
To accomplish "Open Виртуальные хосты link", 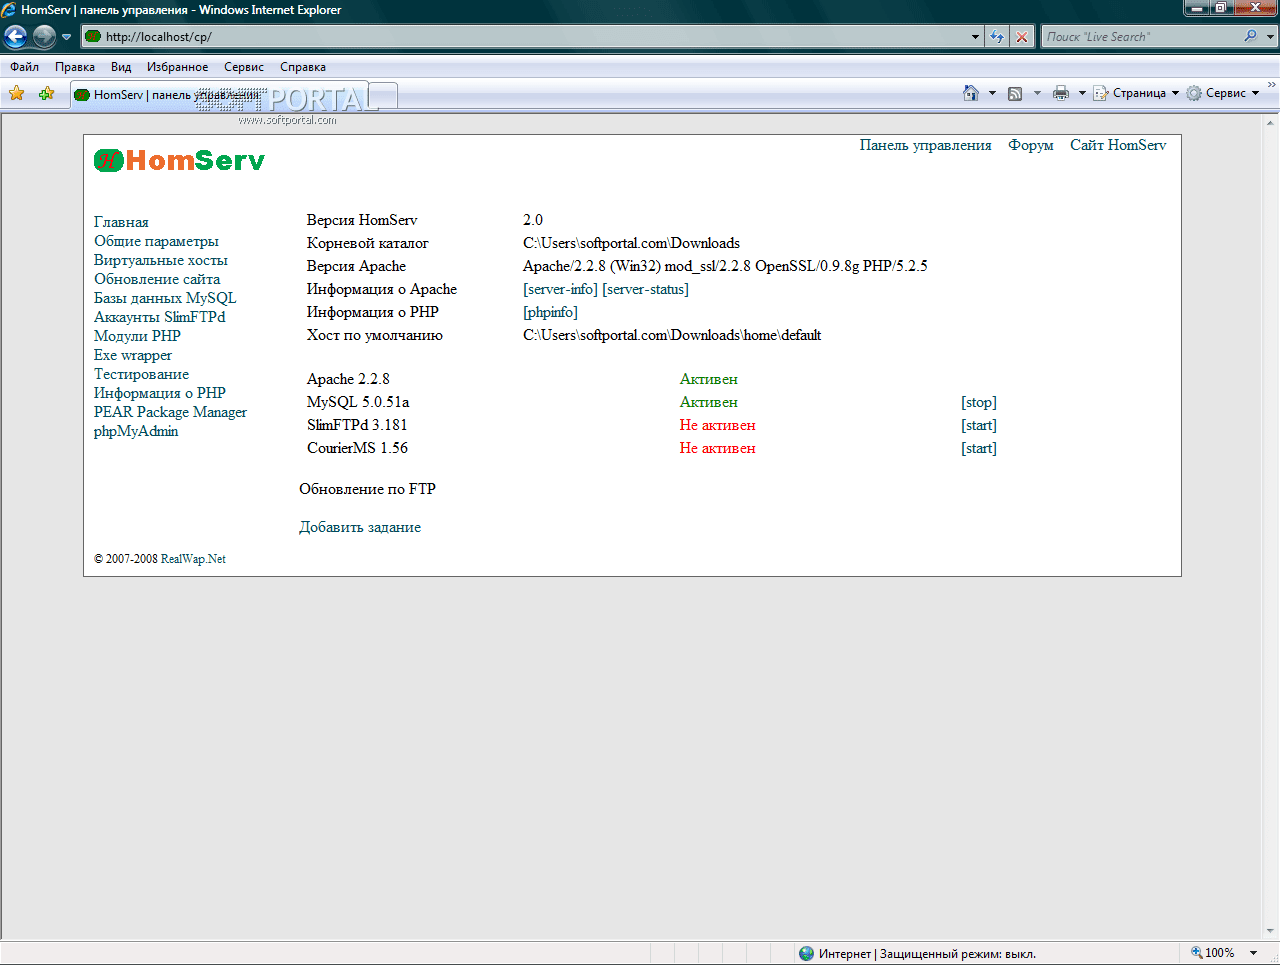I will click(x=161, y=260).
